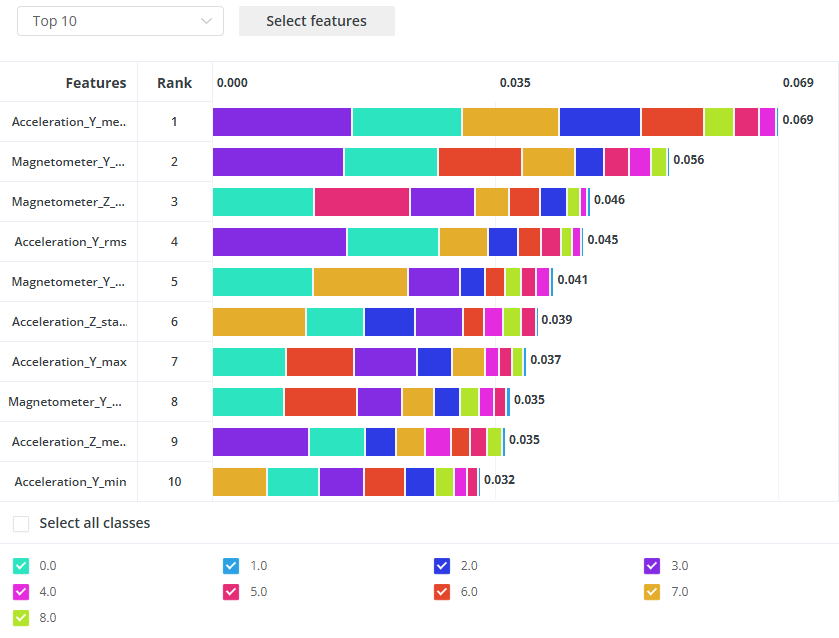Toggle the class 2.0 blue checkbox
839x638 pixels.
click(x=442, y=566)
